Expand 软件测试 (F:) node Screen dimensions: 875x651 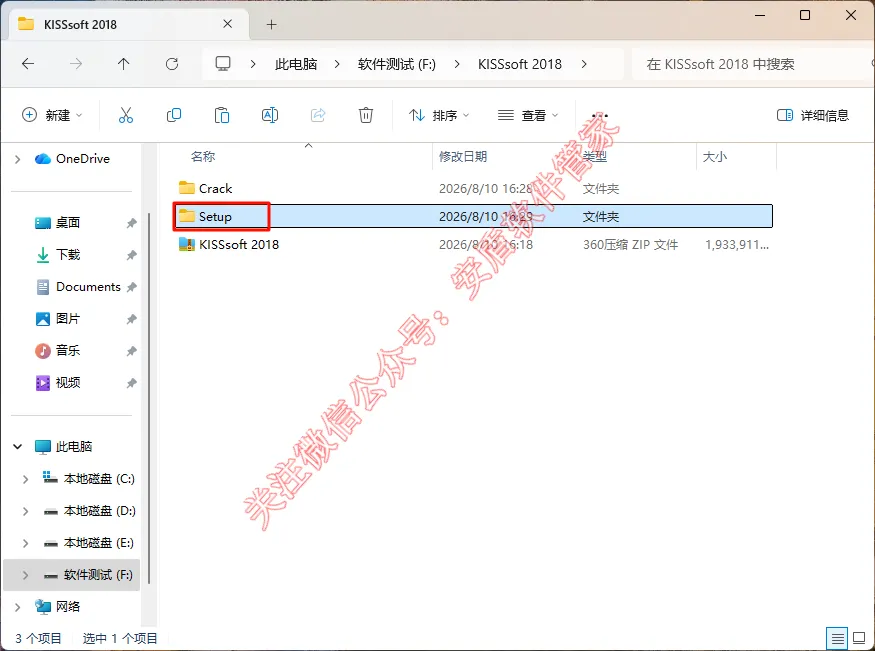[26, 575]
